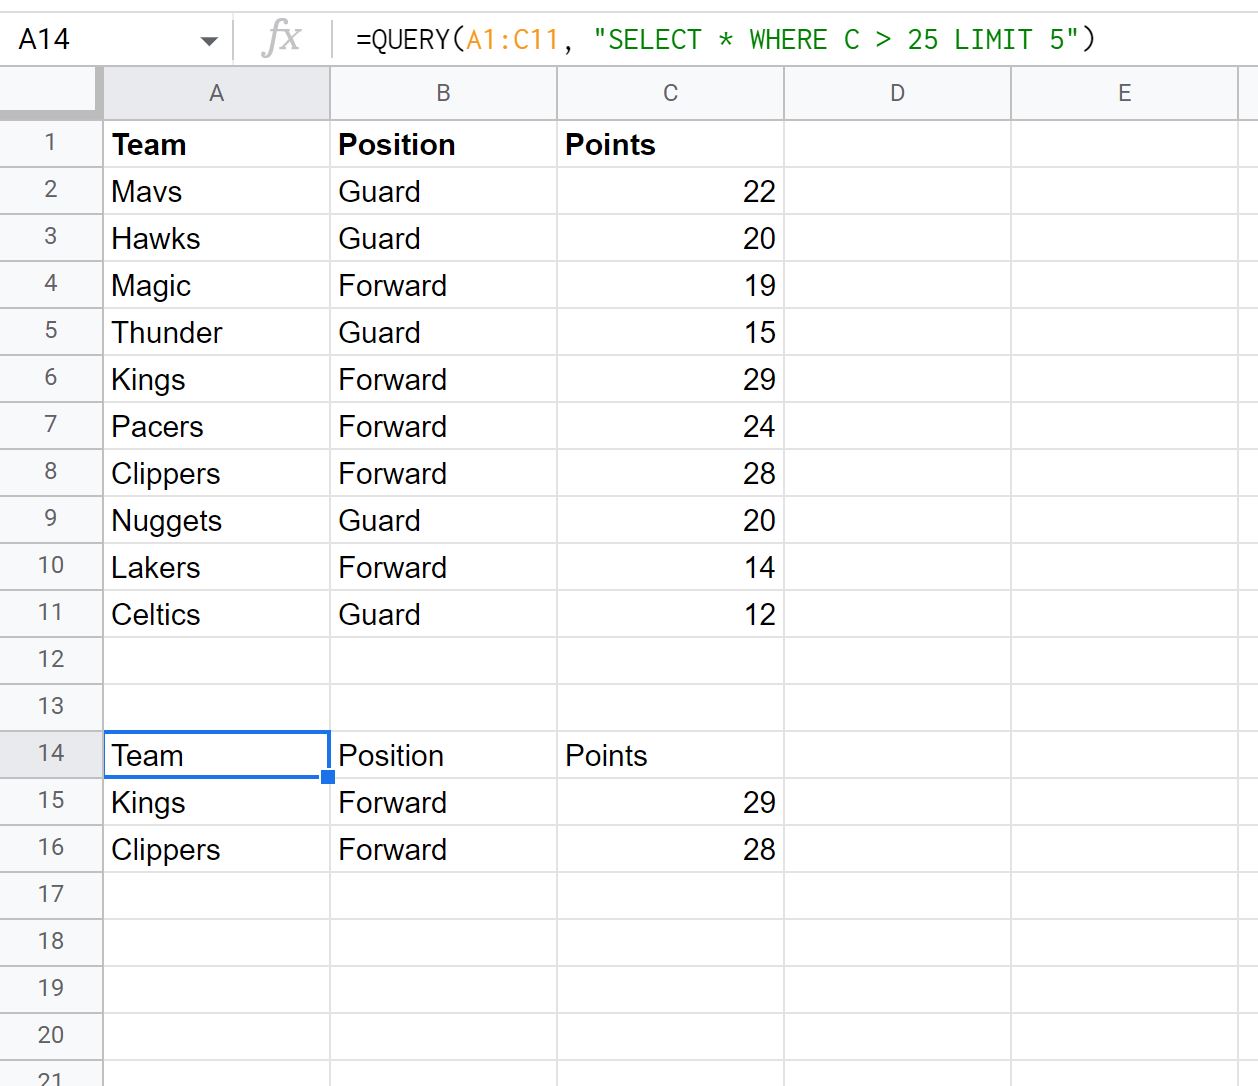Select the Points header cell C1
This screenshot has width=1258, height=1086.
coord(669,144)
